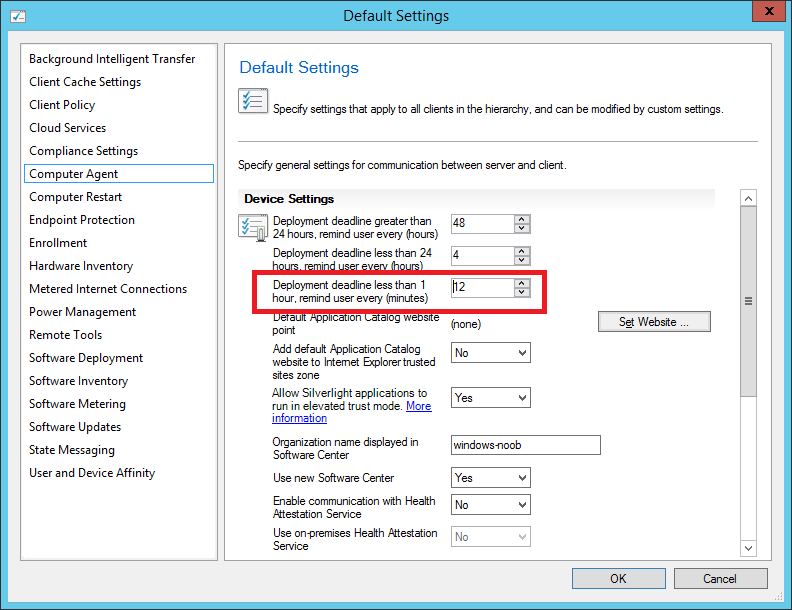The height and width of the screenshot is (610, 792).
Task: Expand the Use new Software Center dropdown
Action: click(x=490, y=477)
